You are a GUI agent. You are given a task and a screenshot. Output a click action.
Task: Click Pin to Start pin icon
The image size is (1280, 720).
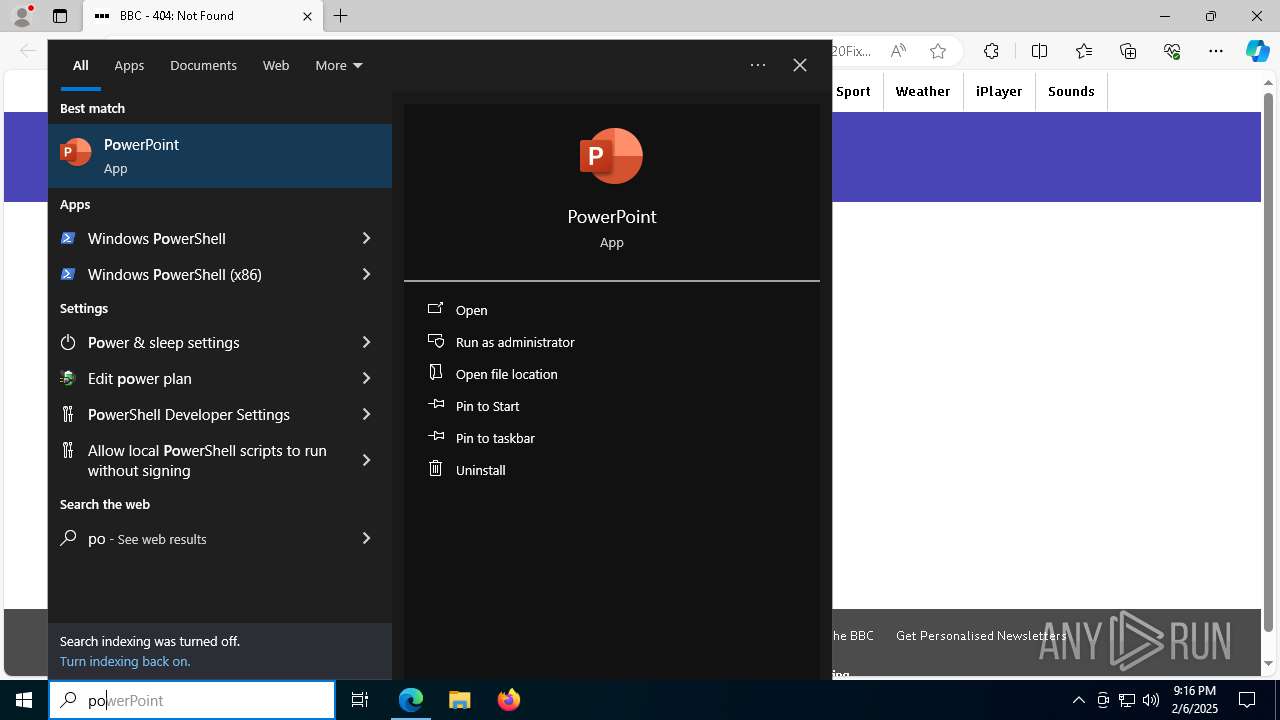click(435, 405)
